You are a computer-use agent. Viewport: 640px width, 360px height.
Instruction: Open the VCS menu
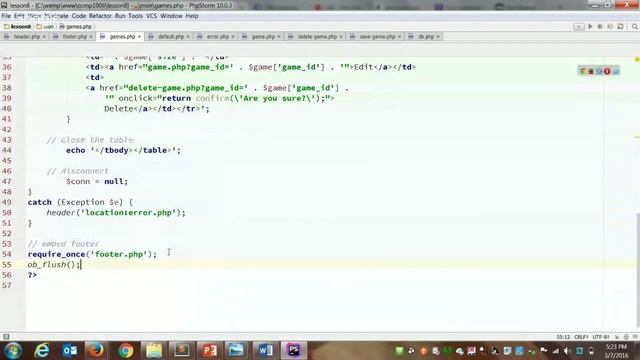(x=151, y=16)
